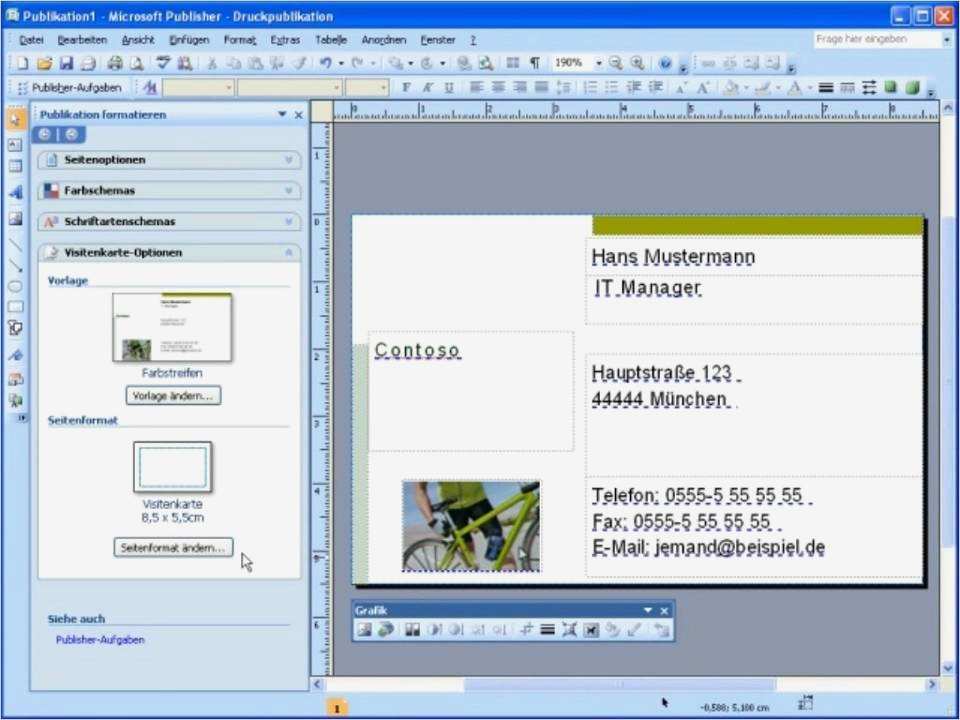Open the Einfügen menu
960x720 pixels.
tap(189, 40)
